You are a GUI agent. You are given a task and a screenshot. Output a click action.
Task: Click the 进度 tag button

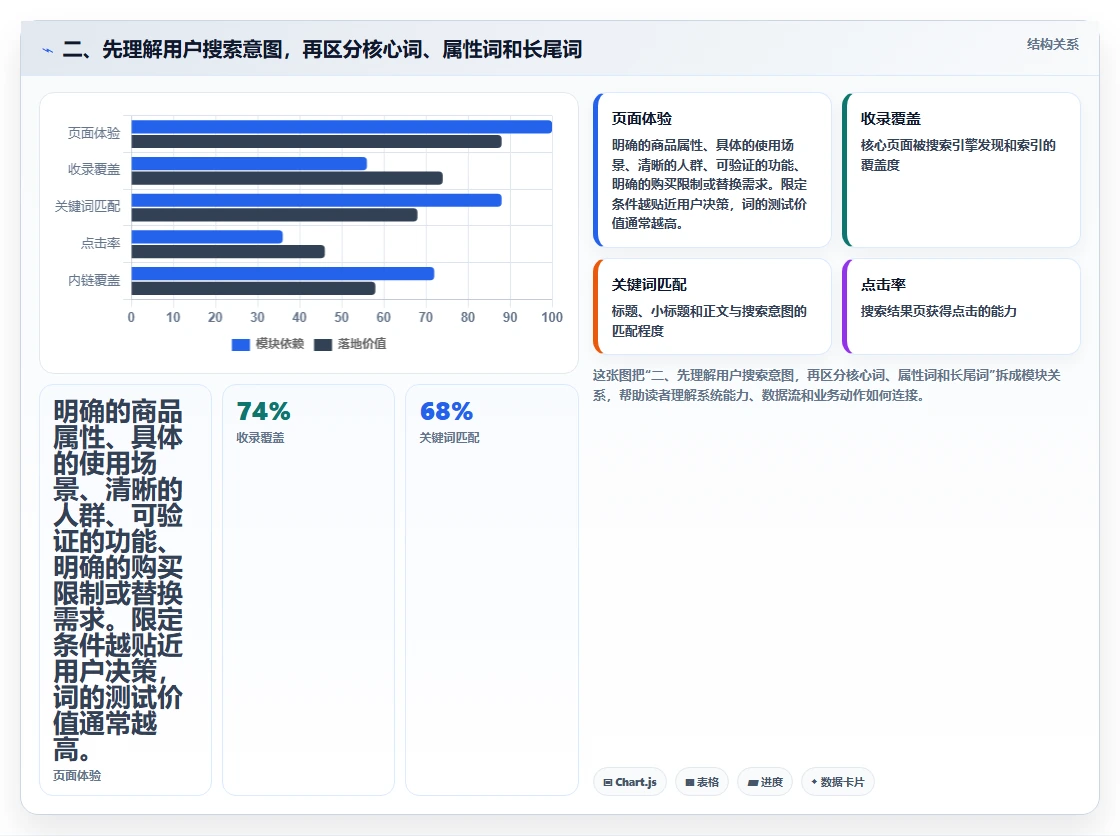764,782
